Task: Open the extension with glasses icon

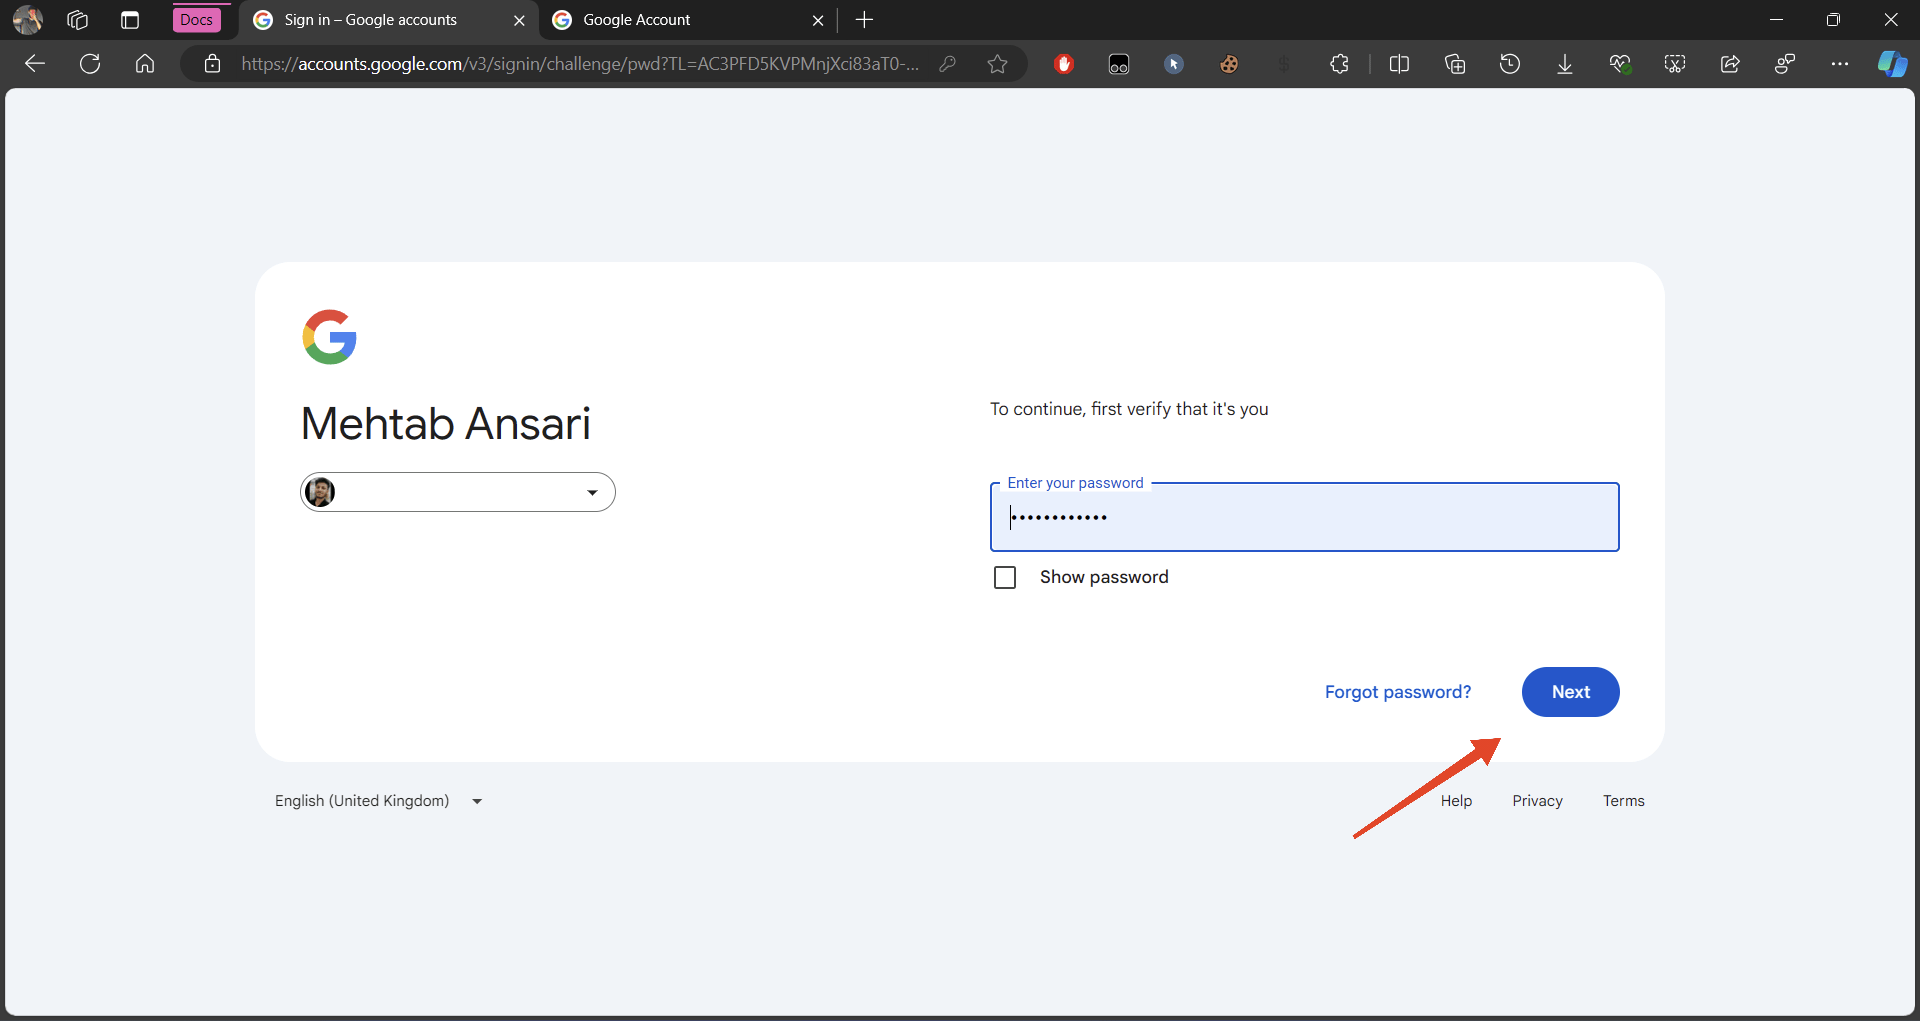Action: pyautogui.click(x=1119, y=64)
